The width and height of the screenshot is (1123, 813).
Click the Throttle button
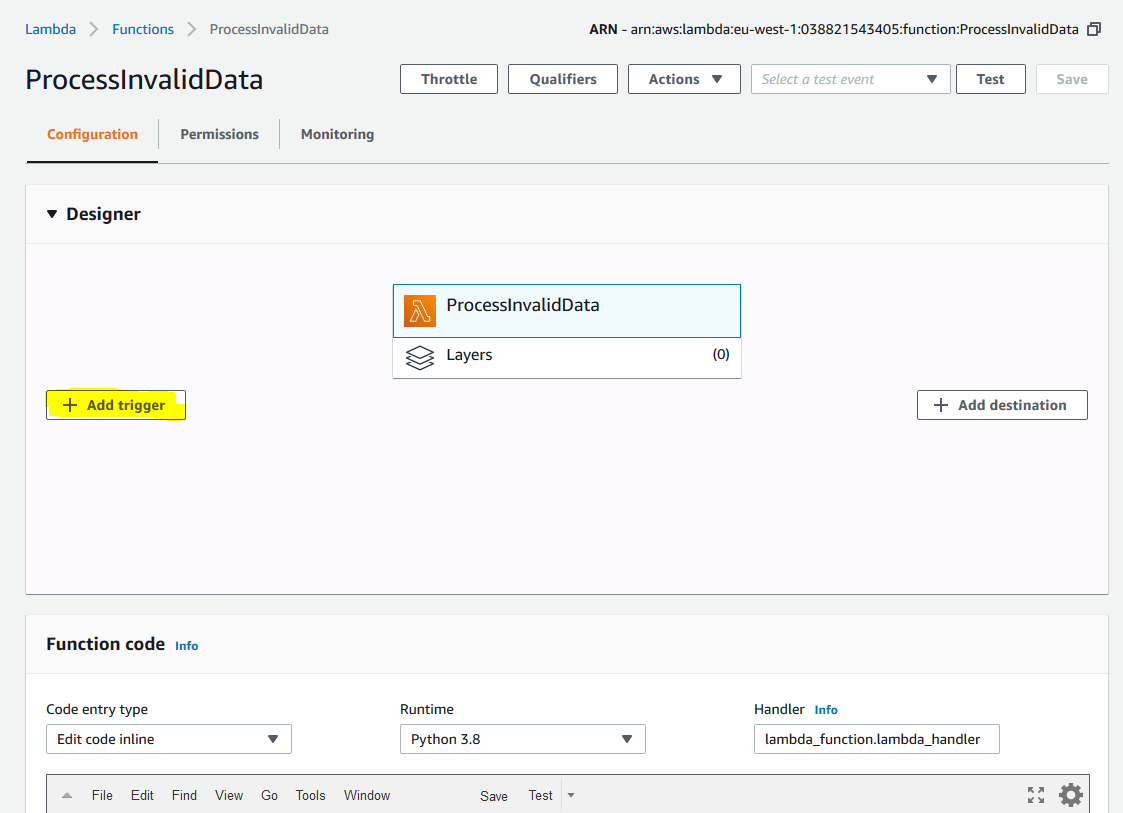pos(449,79)
